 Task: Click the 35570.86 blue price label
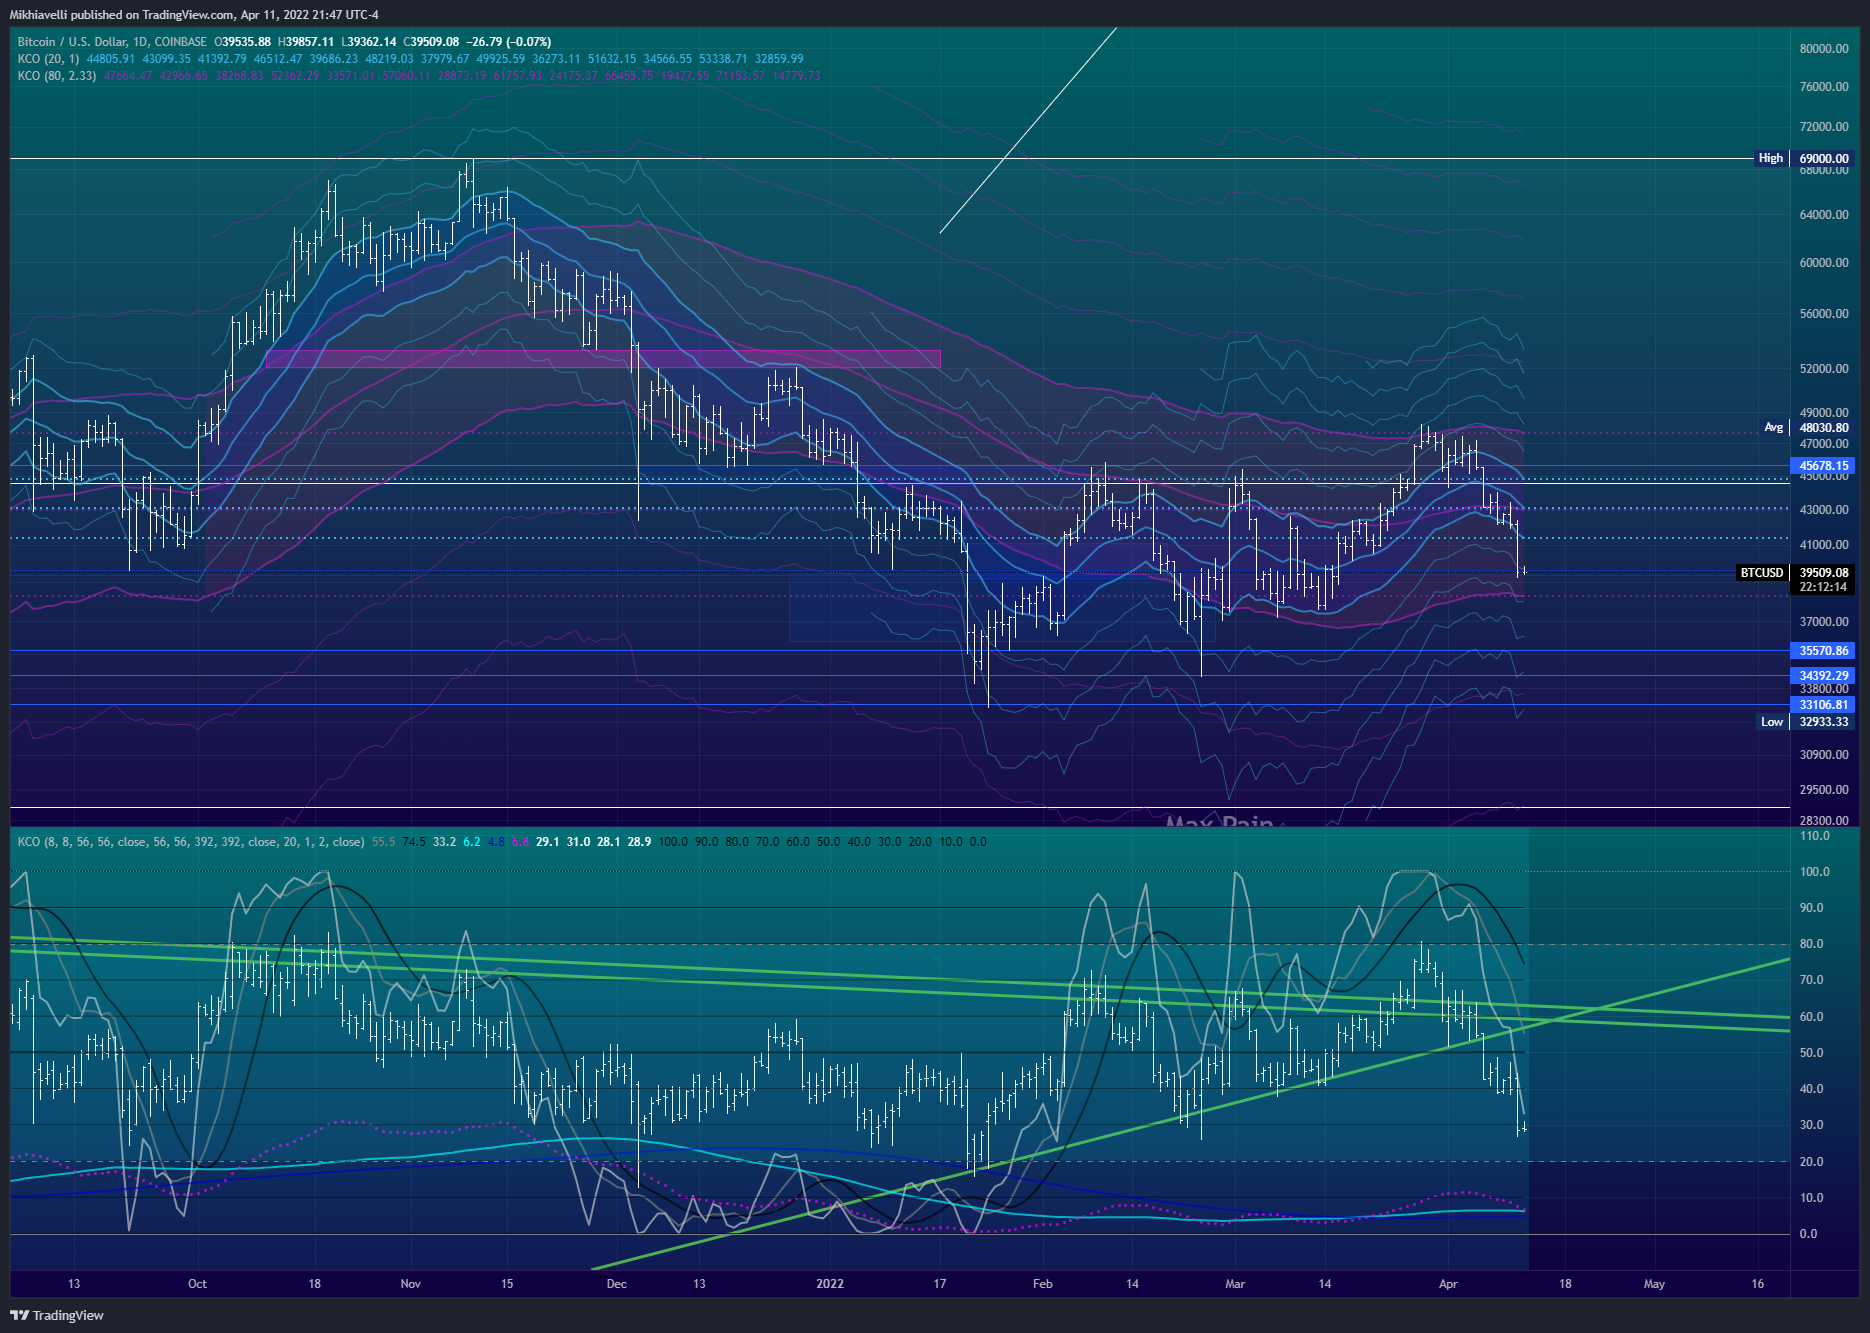pos(1823,651)
